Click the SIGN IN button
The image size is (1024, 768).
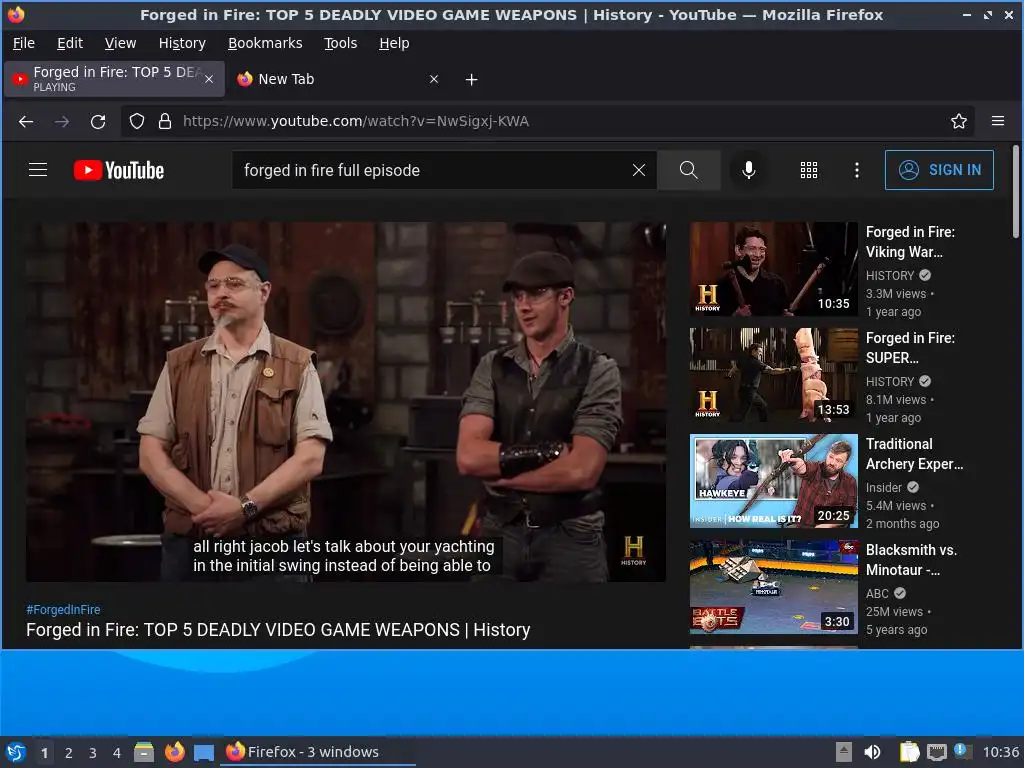[939, 170]
